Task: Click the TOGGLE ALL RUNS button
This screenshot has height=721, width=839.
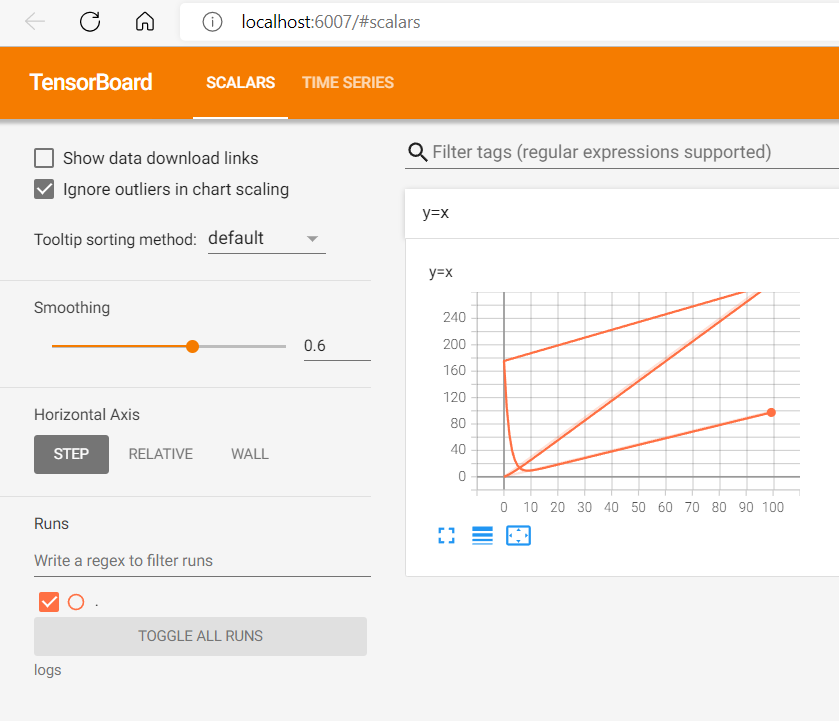Action: click(x=199, y=636)
